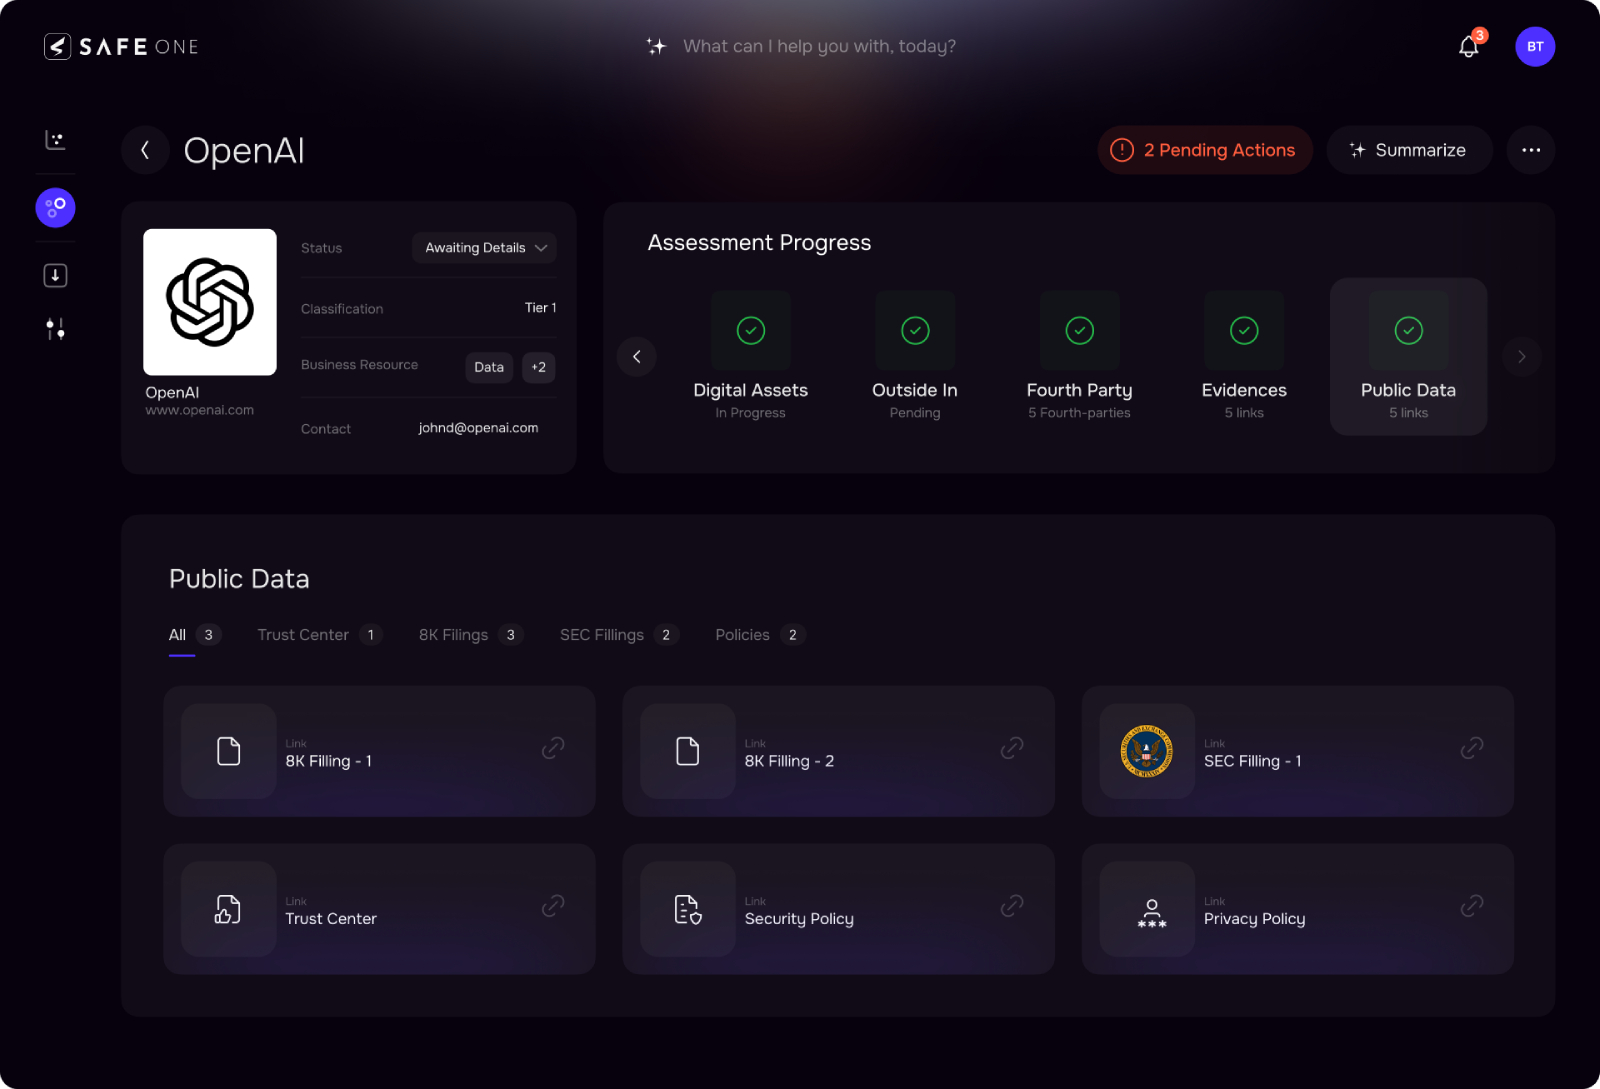The height and width of the screenshot is (1089, 1600).
Task: Go back using the arrow beside OpenAI
Action: (x=146, y=150)
